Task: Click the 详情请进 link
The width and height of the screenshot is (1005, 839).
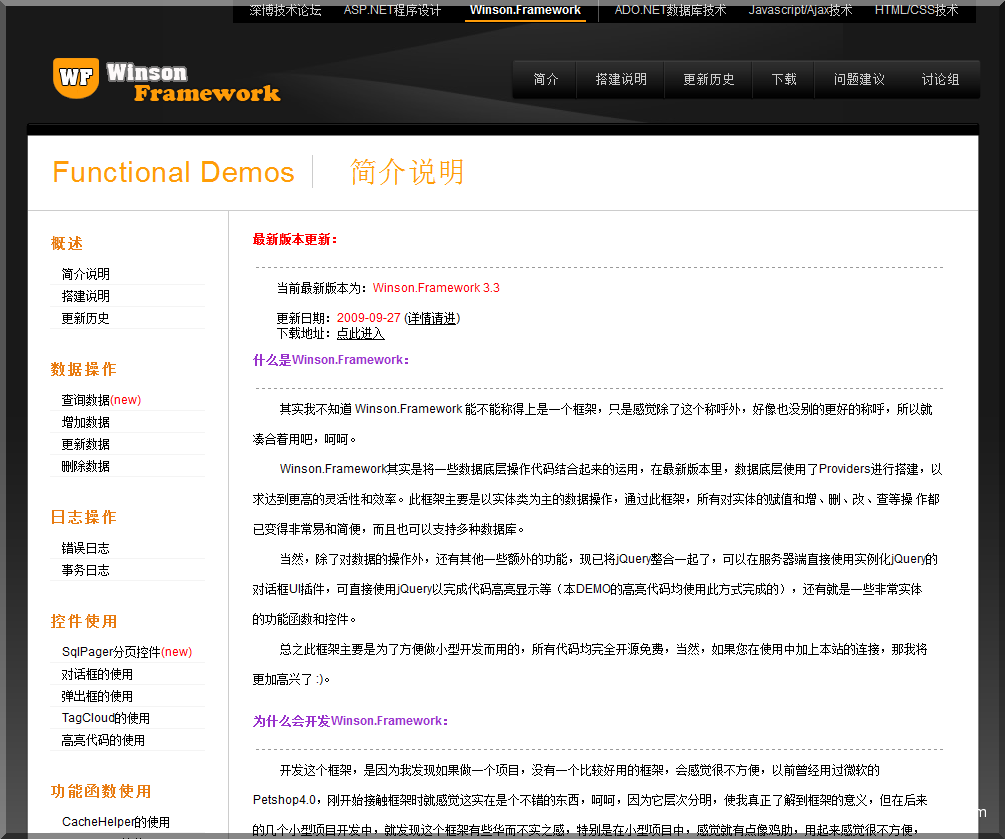Action: pyautogui.click(x=432, y=318)
